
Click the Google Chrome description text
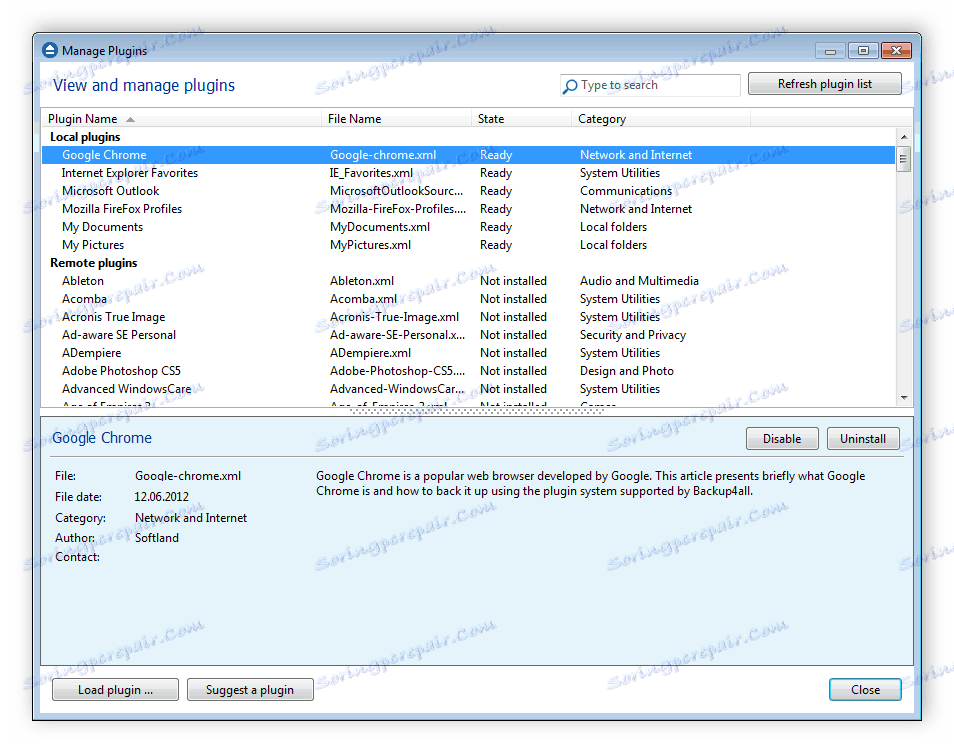coord(590,484)
